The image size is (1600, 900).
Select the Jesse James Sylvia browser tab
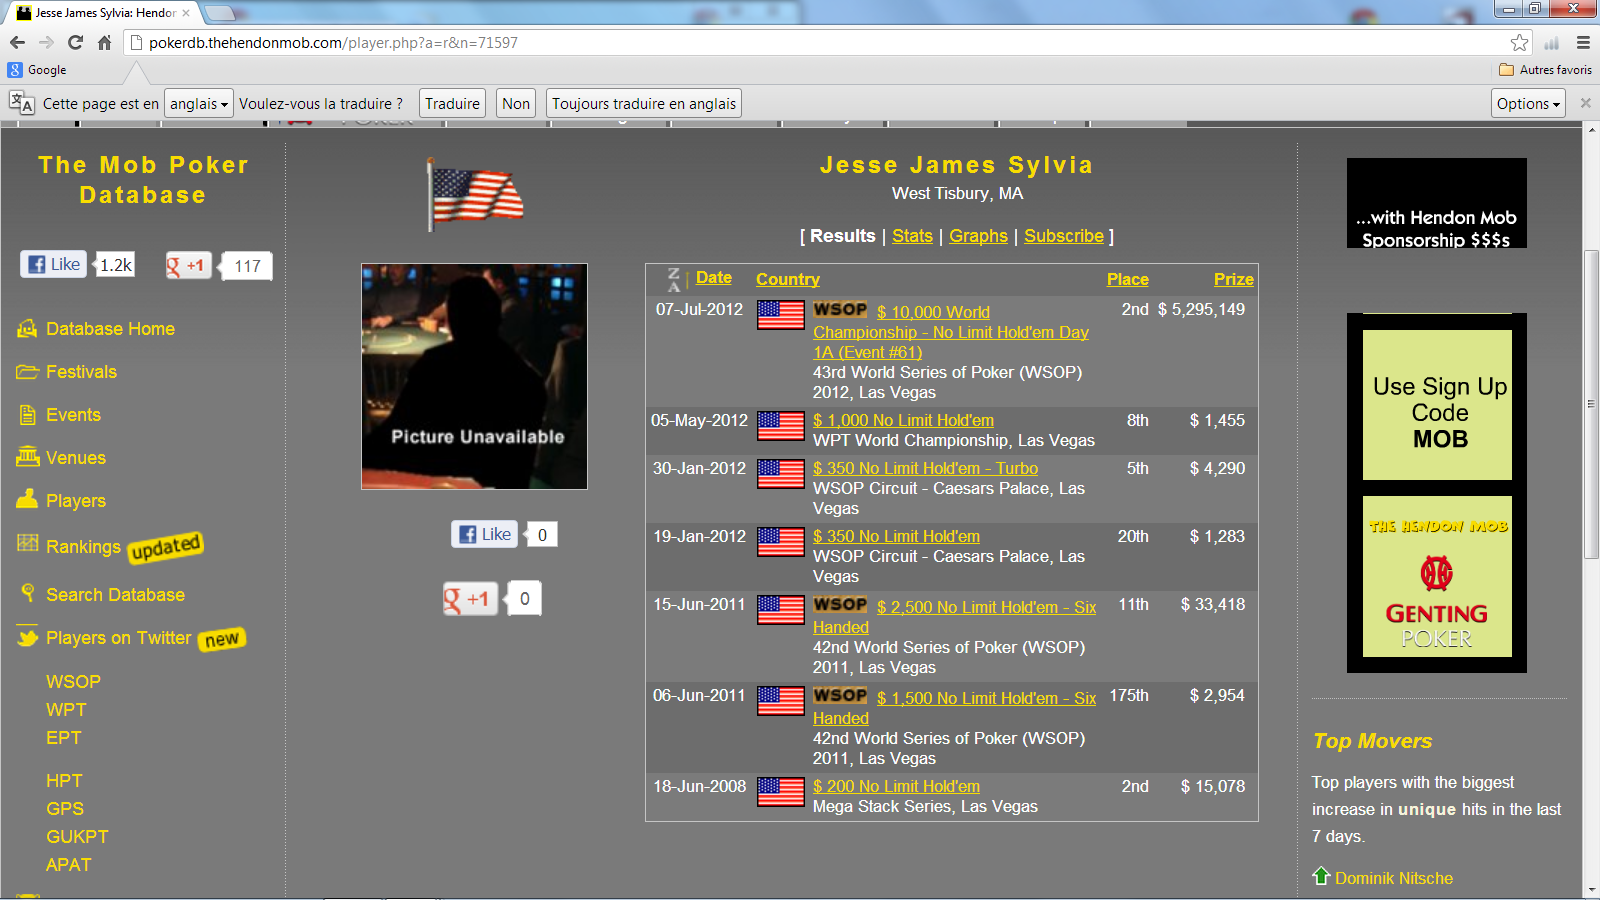click(105, 13)
